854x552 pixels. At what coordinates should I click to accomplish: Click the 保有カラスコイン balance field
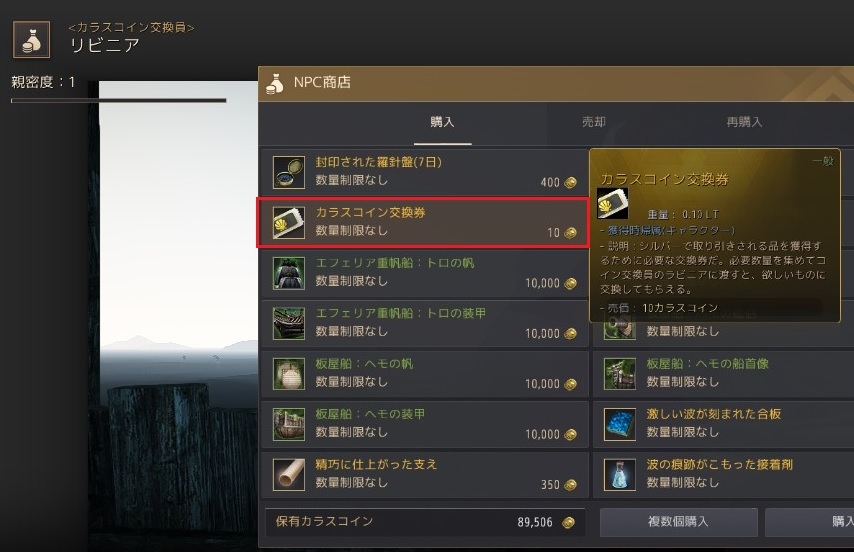click(425, 522)
